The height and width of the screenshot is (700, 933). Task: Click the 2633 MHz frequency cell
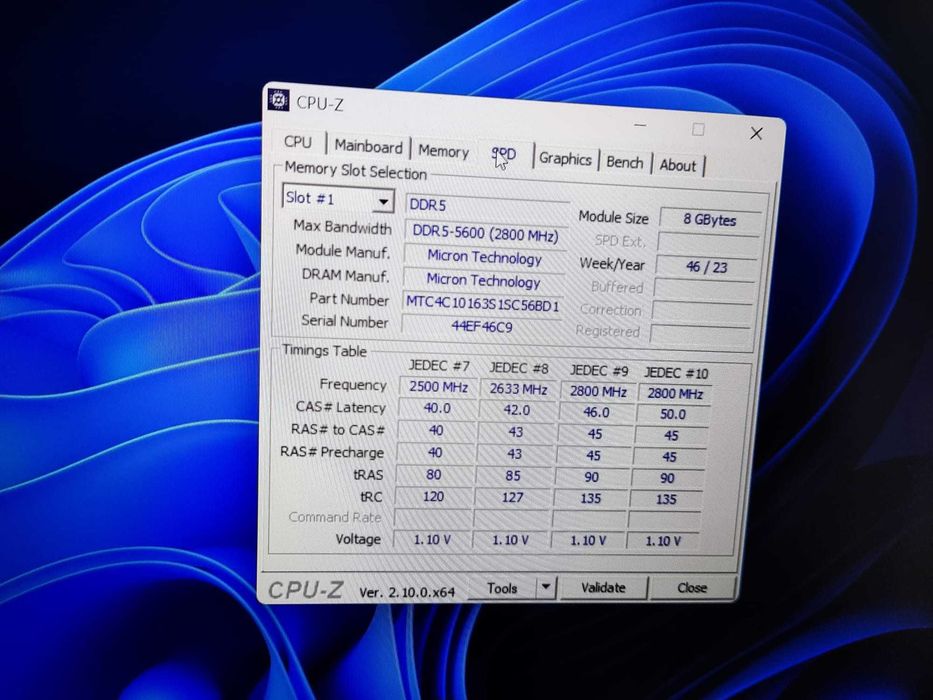[x=518, y=389]
